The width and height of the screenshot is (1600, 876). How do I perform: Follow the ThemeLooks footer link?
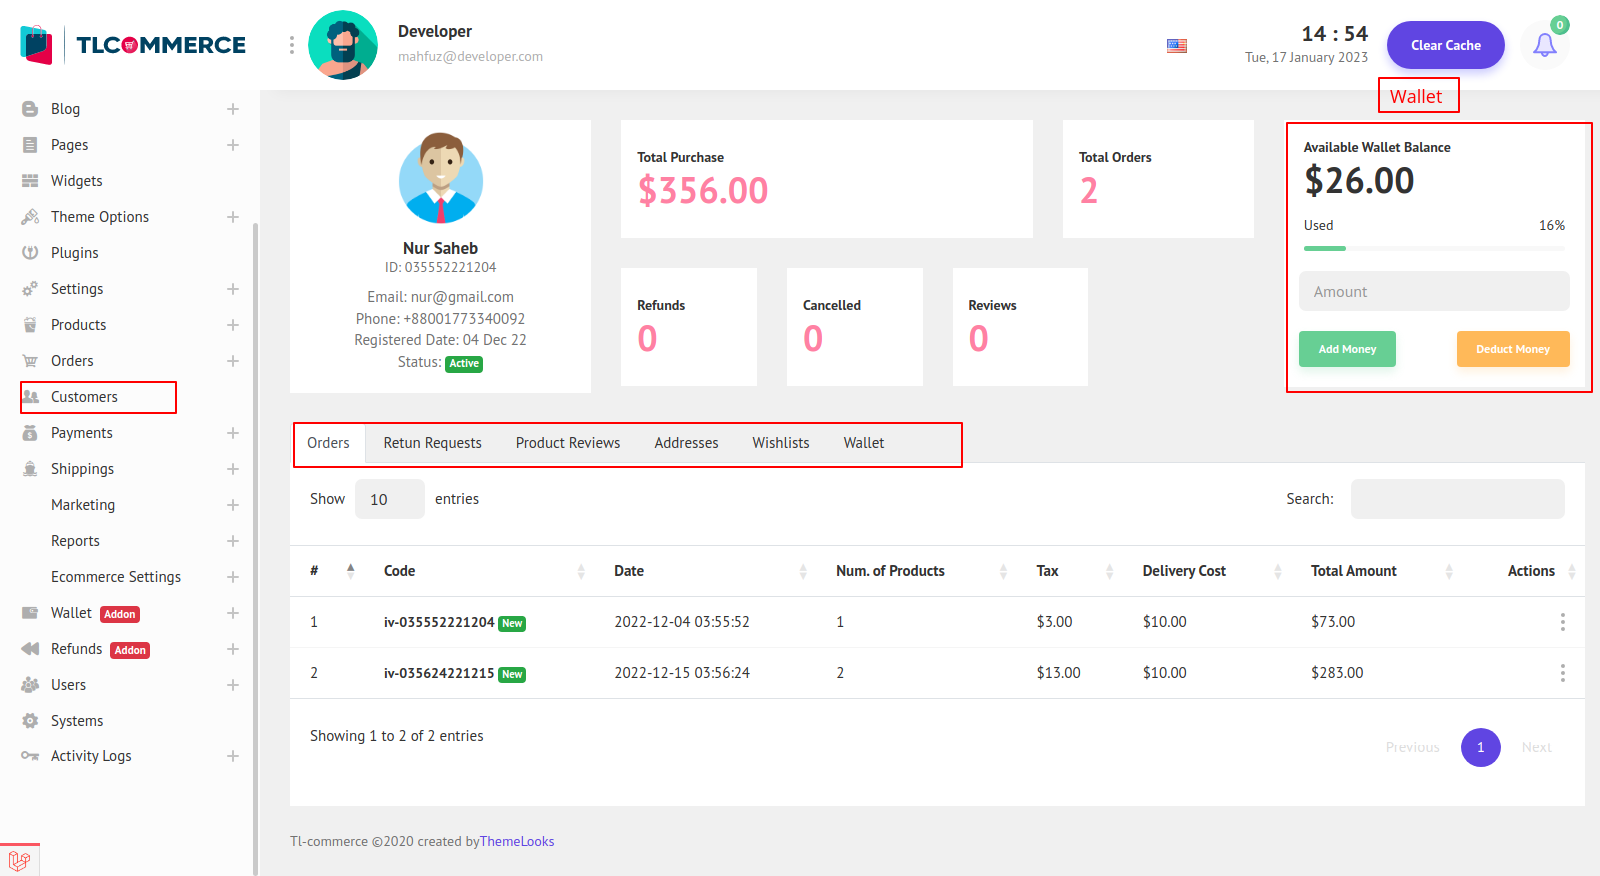point(517,842)
